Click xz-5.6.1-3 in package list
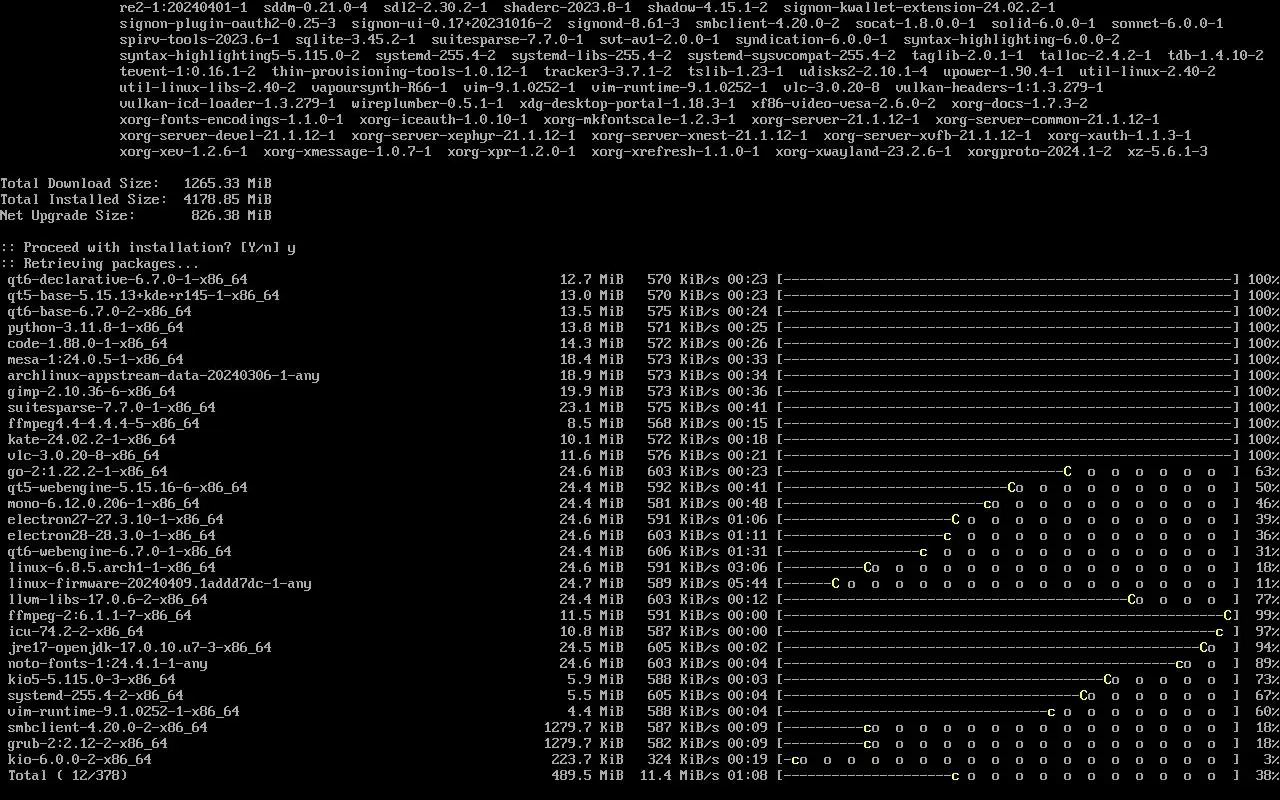The height and width of the screenshot is (800, 1280). (x=1168, y=151)
